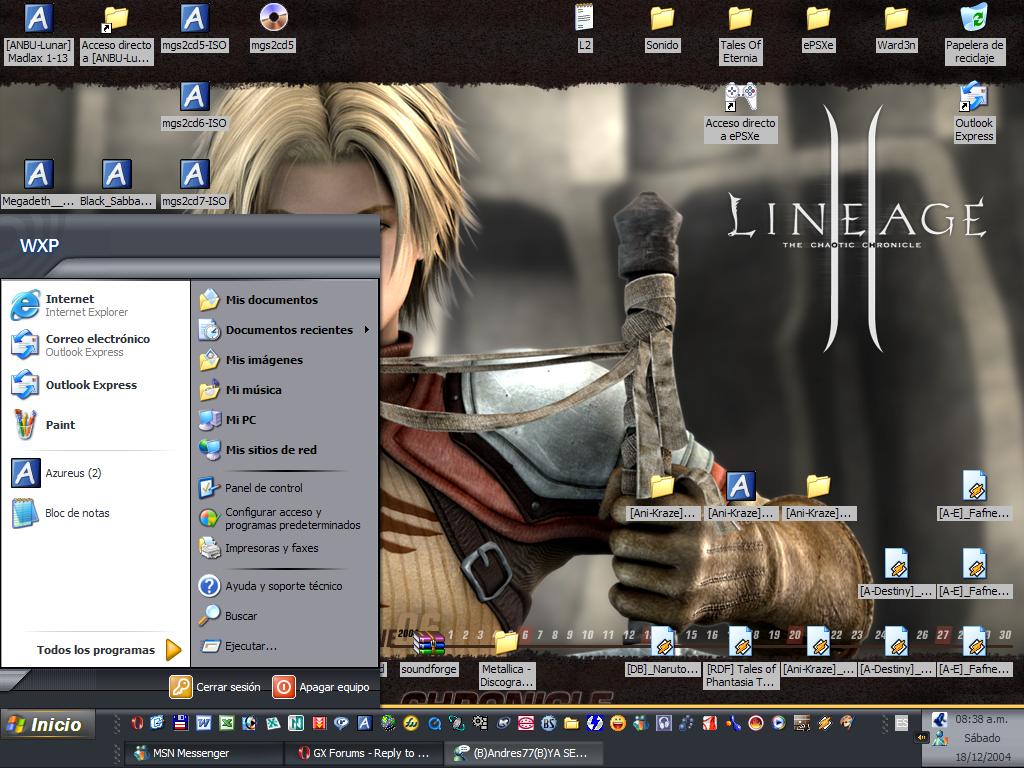The height and width of the screenshot is (768, 1024).
Task: Launch Adobe Acrobat from the quick launch bar
Action: (x=709, y=723)
